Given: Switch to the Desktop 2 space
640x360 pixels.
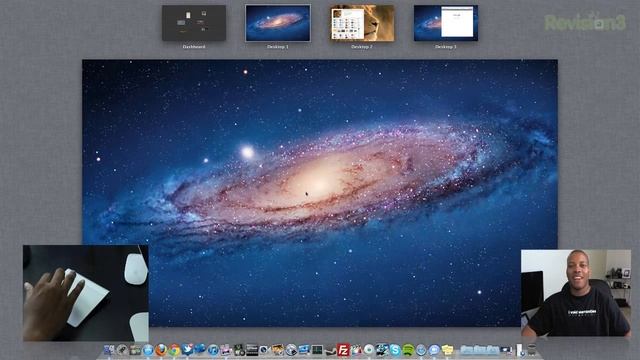Looking at the screenshot, I should 362,23.
